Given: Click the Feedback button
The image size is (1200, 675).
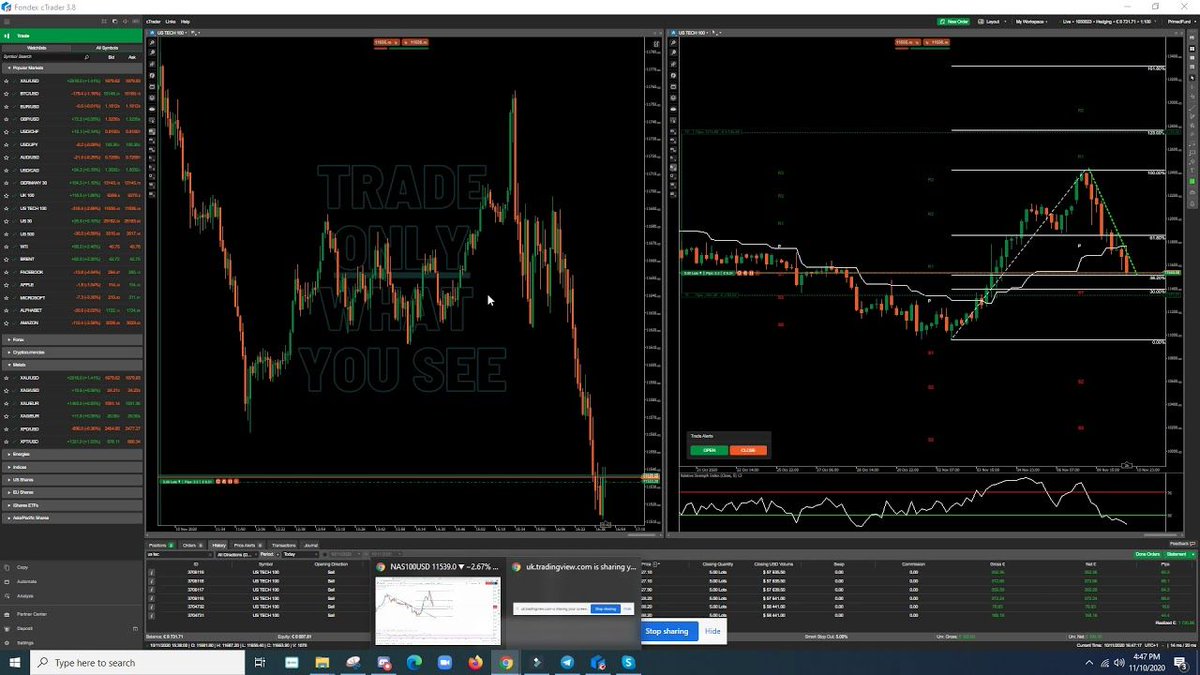Looking at the screenshot, I should tap(1181, 544).
